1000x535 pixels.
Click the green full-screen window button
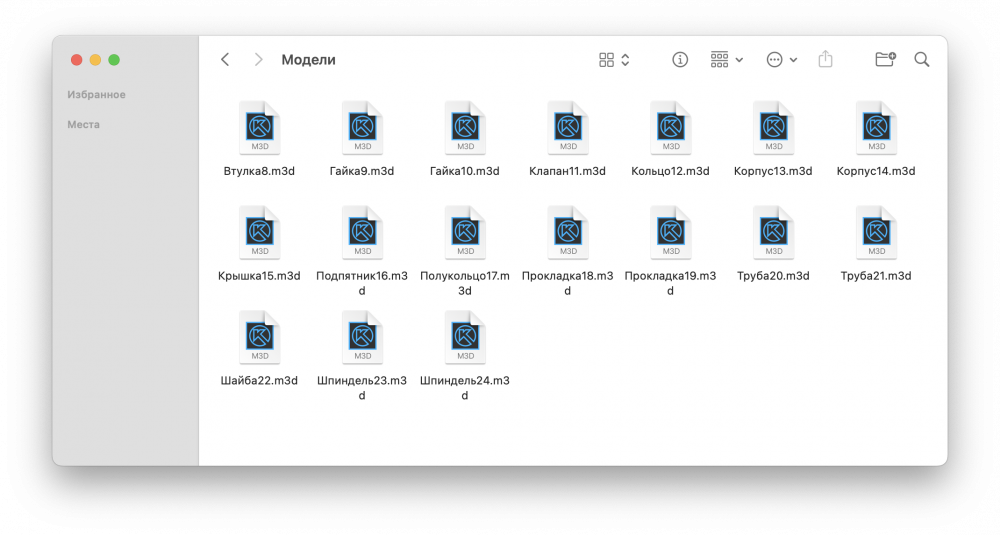(x=114, y=60)
